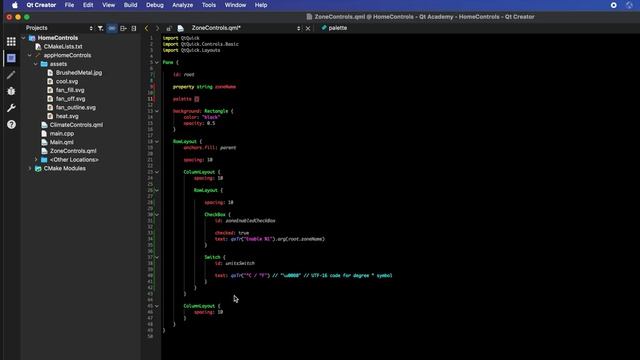Image resolution: width=640 pixels, height=360 pixels.
Task: Open Design mode with the pencil icon
Action: click(11, 75)
